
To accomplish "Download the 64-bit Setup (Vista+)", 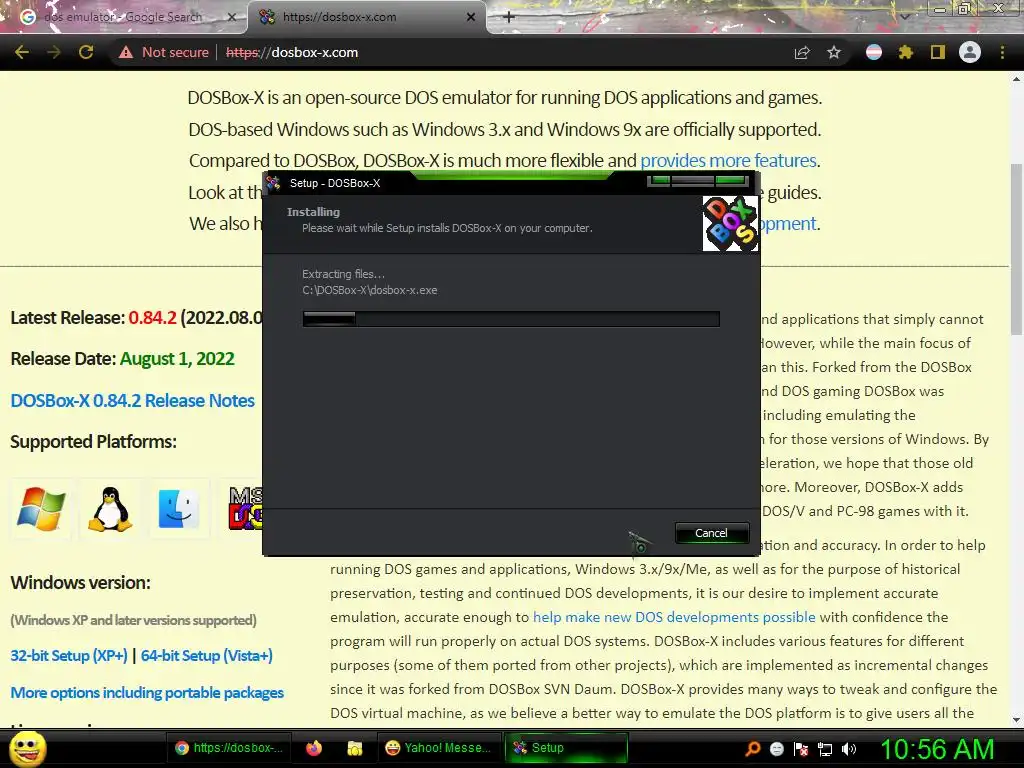I will click(206, 655).
